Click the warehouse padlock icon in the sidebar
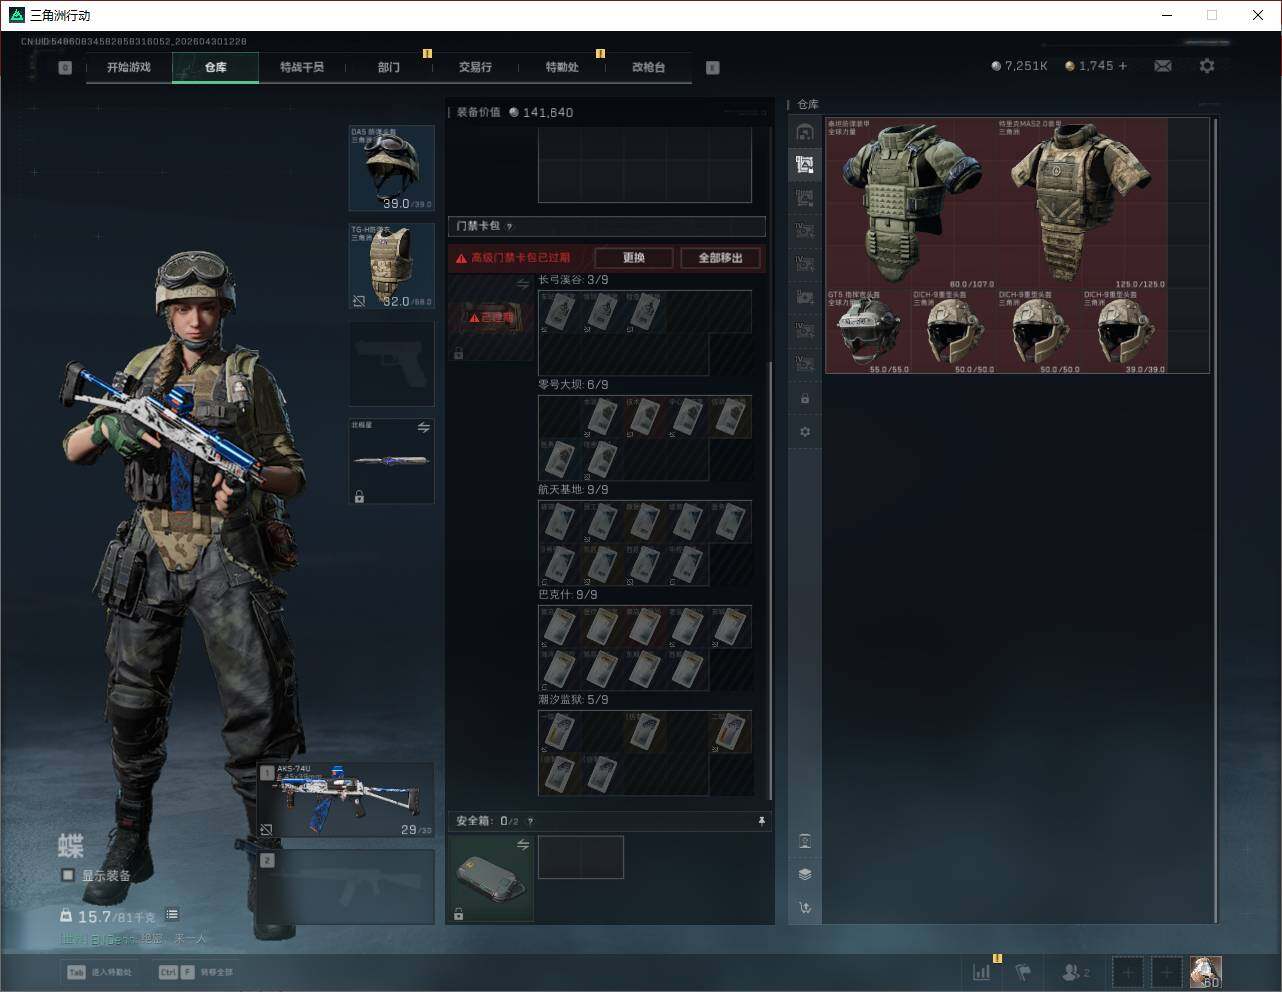 pos(805,399)
